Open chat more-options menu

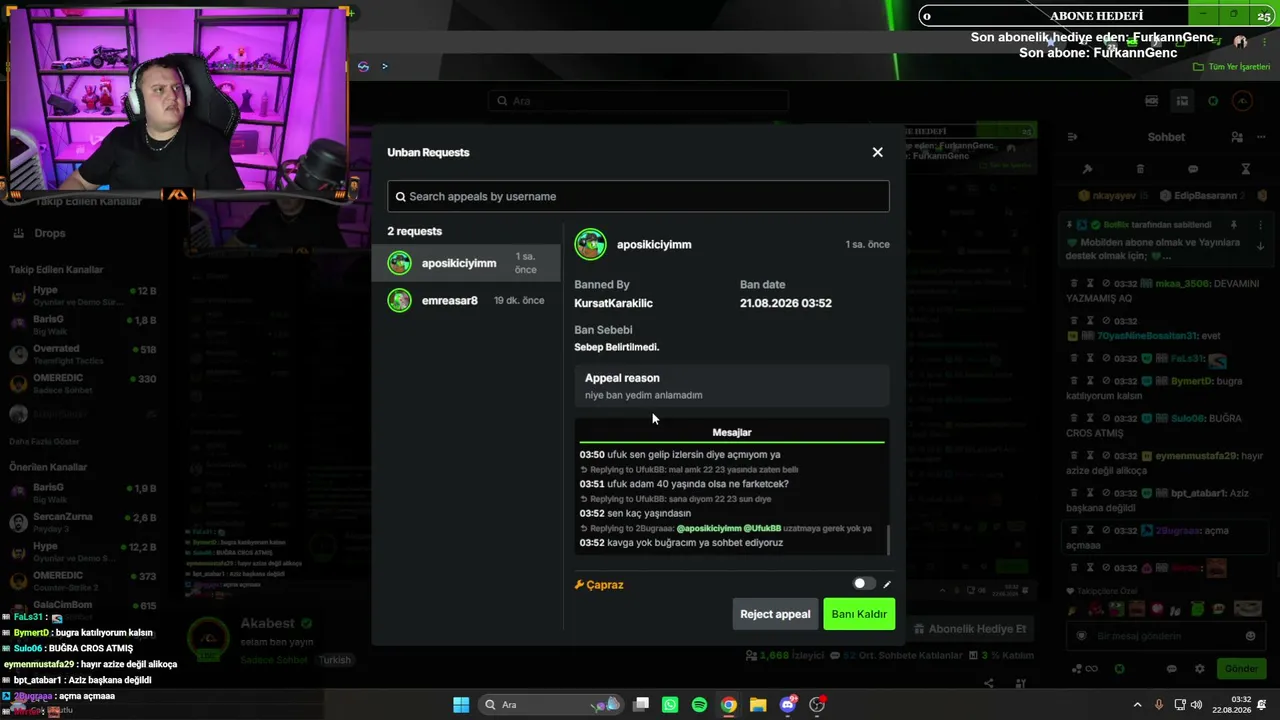pyautogui.click(x=1262, y=137)
